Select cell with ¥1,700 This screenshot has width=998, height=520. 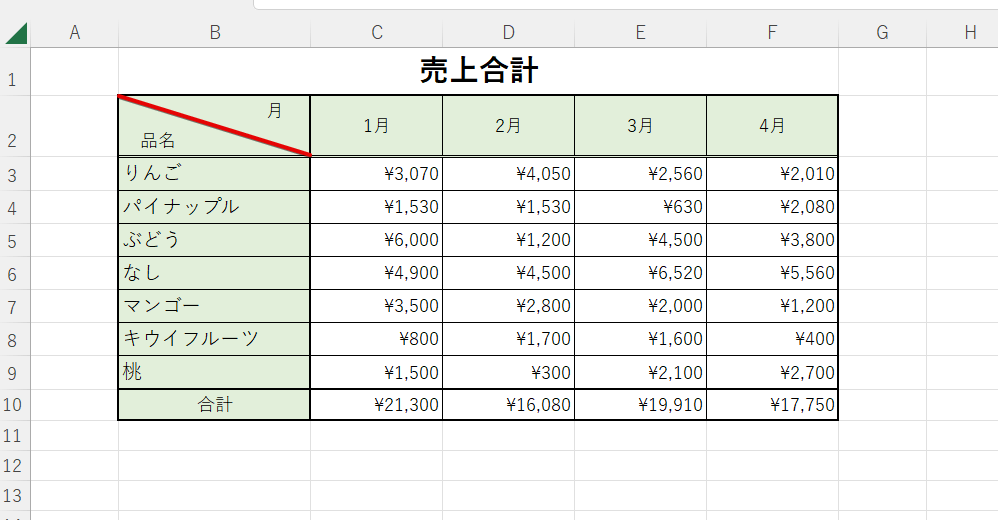(x=509, y=339)
